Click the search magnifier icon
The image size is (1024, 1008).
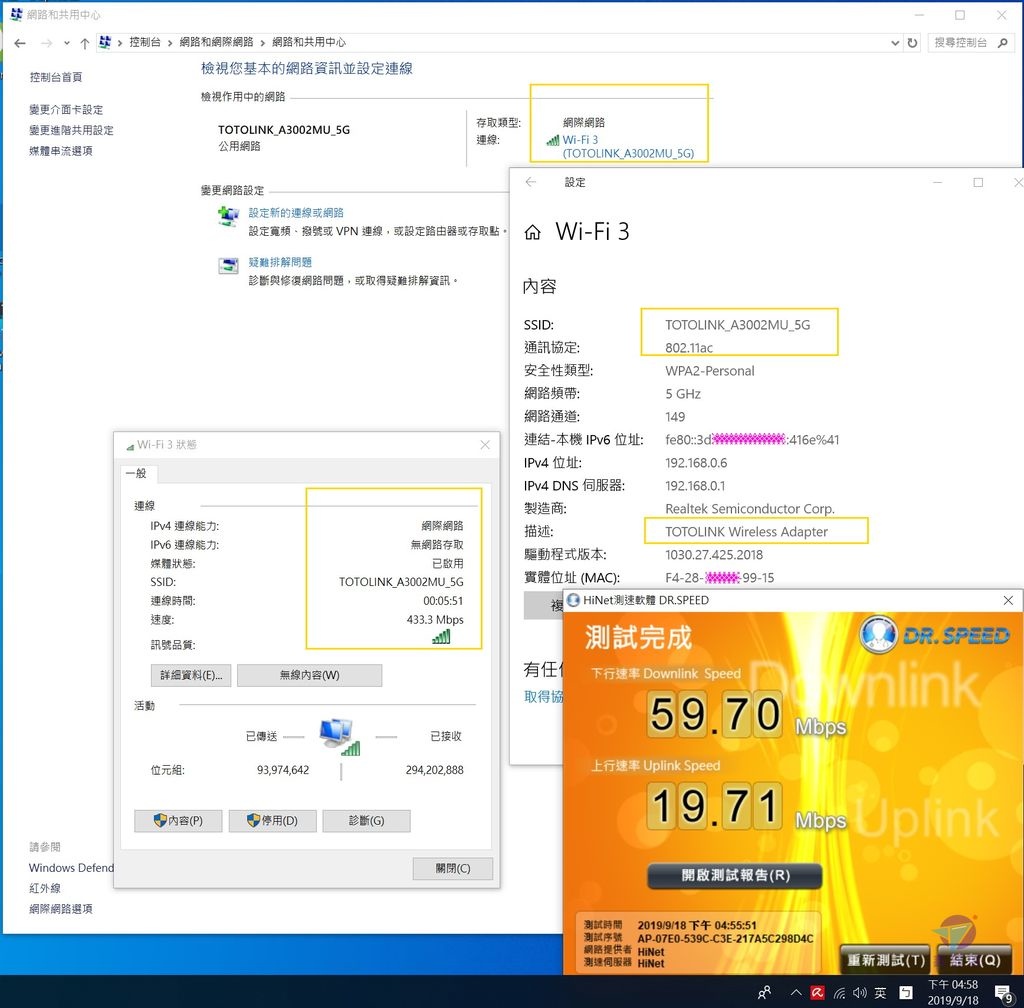coord(1003,42)
